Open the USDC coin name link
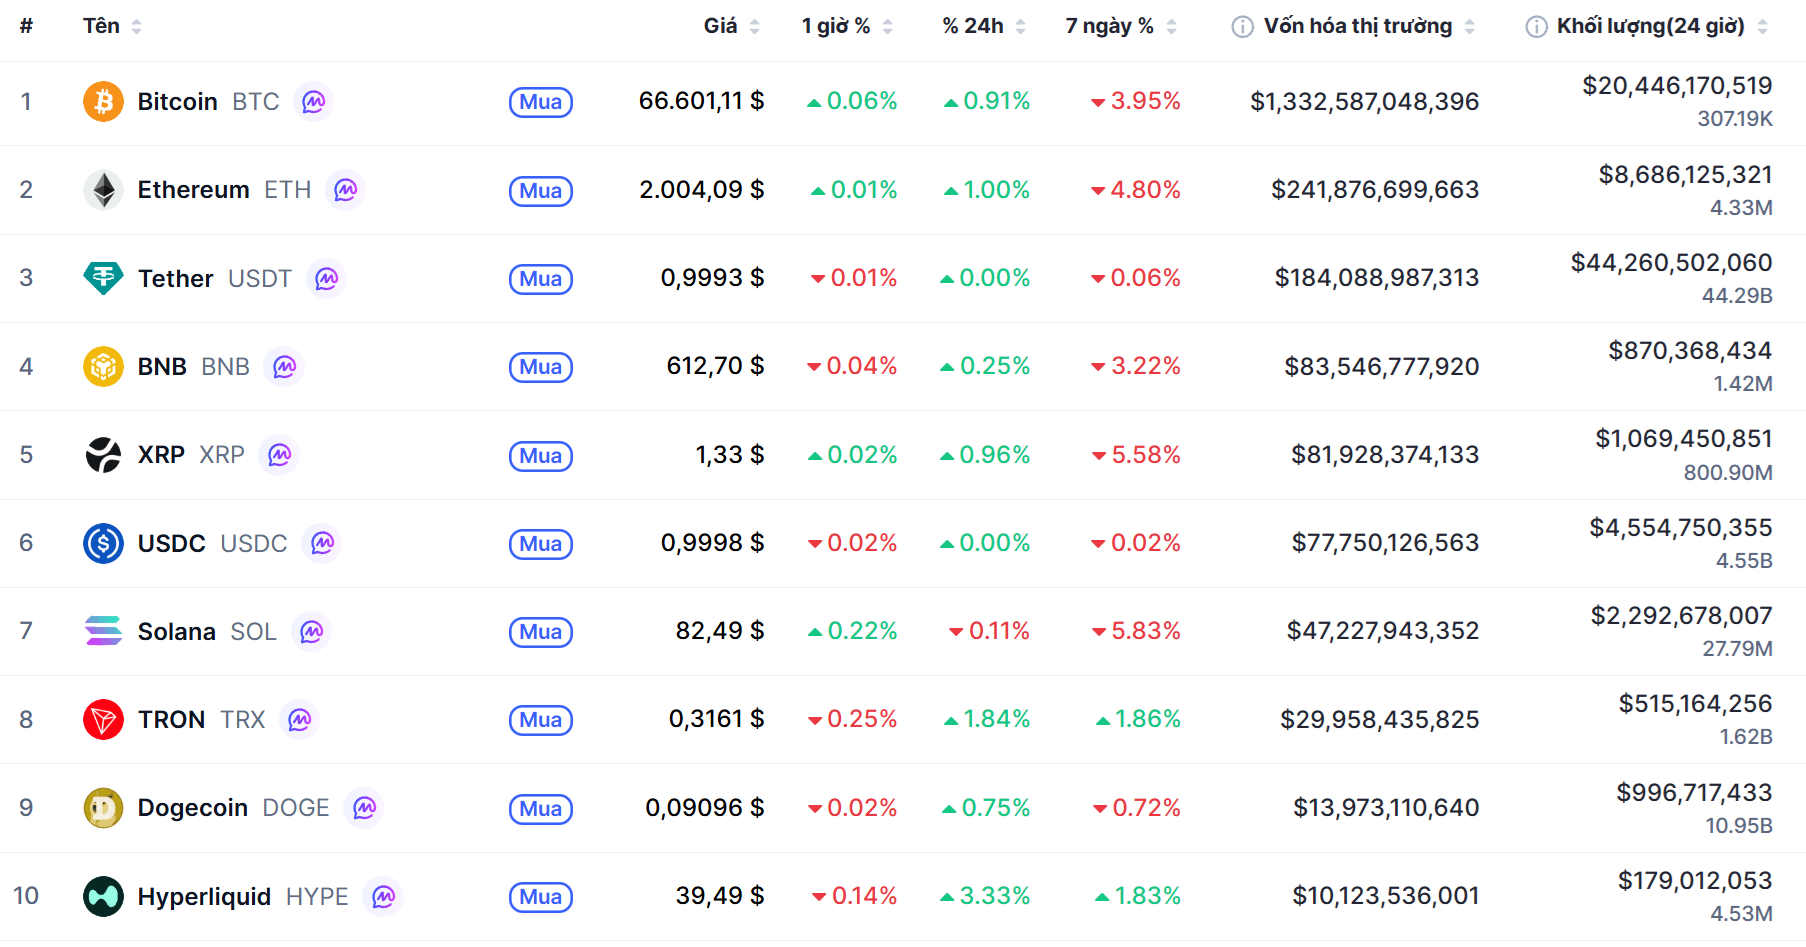The height and width of the screenshot is (947, 1806). pos(171,544)
